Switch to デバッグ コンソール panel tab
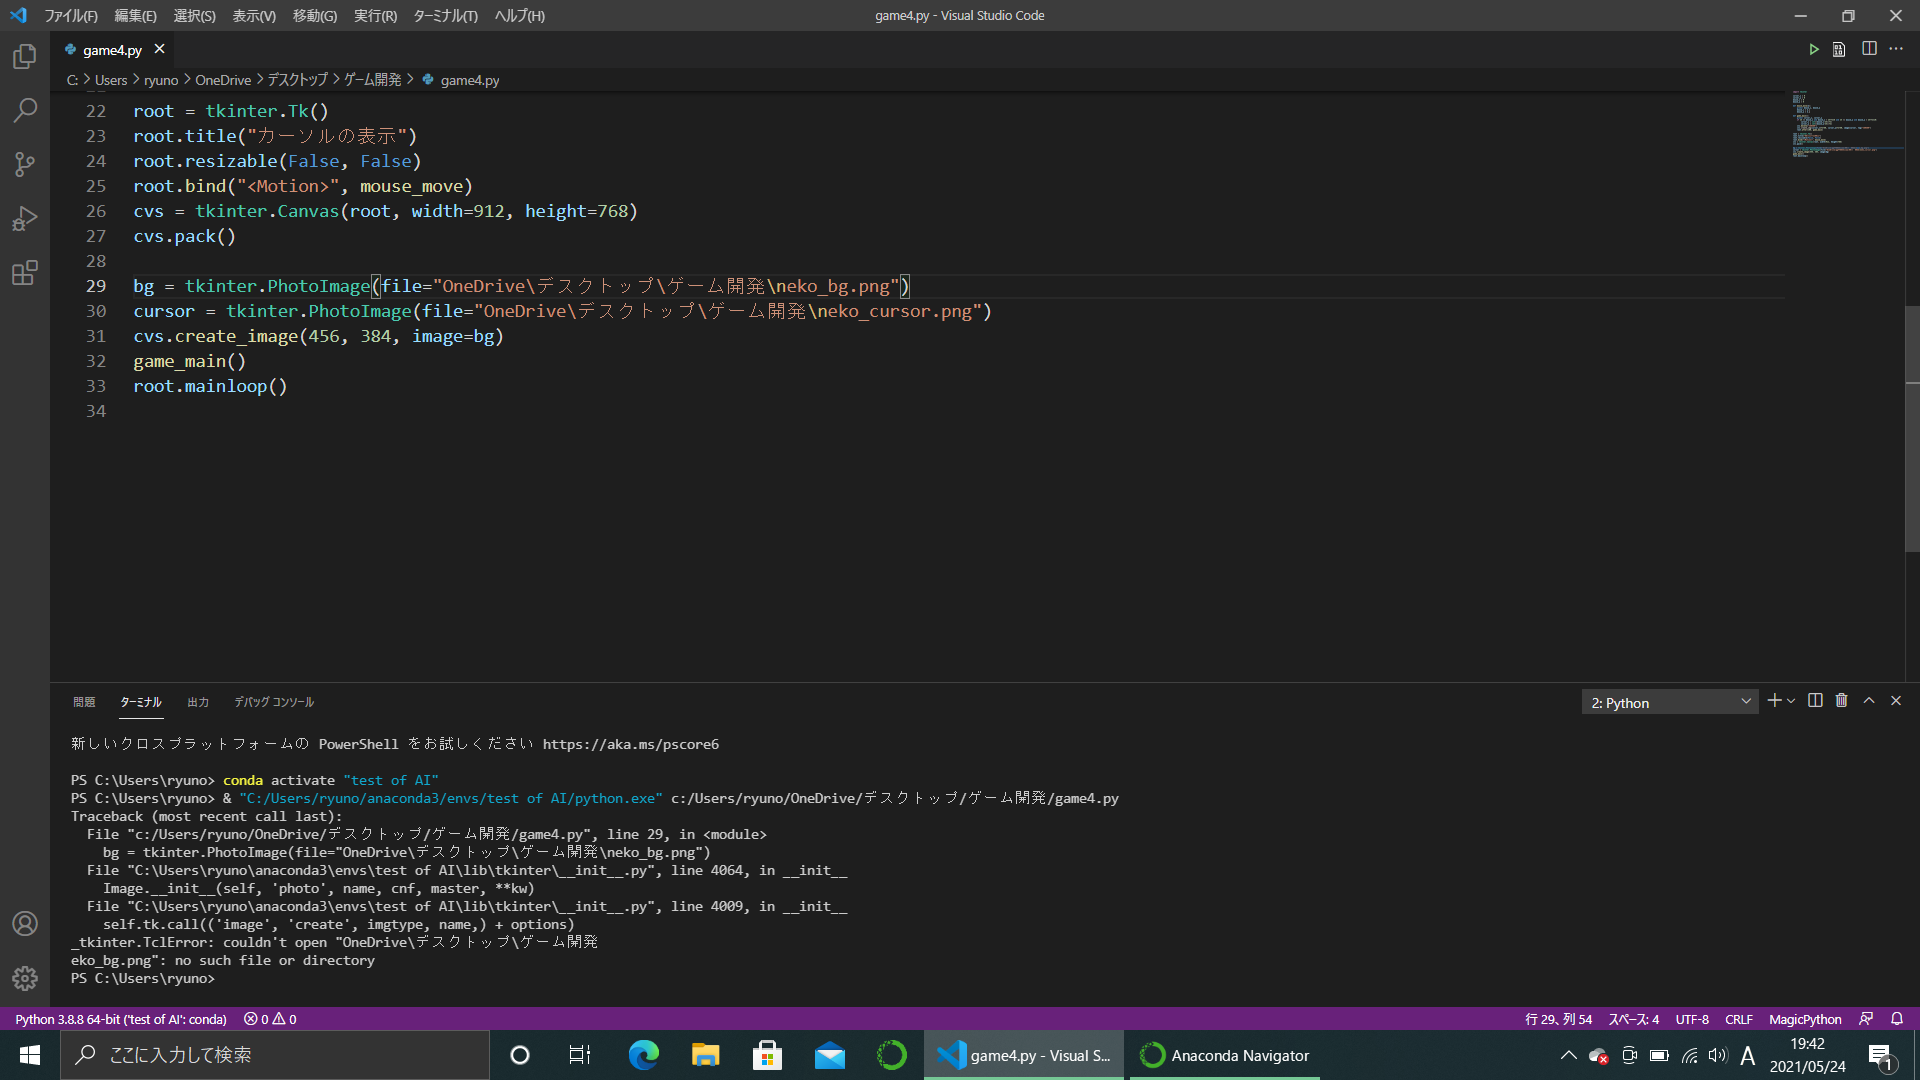 (274, 702)
